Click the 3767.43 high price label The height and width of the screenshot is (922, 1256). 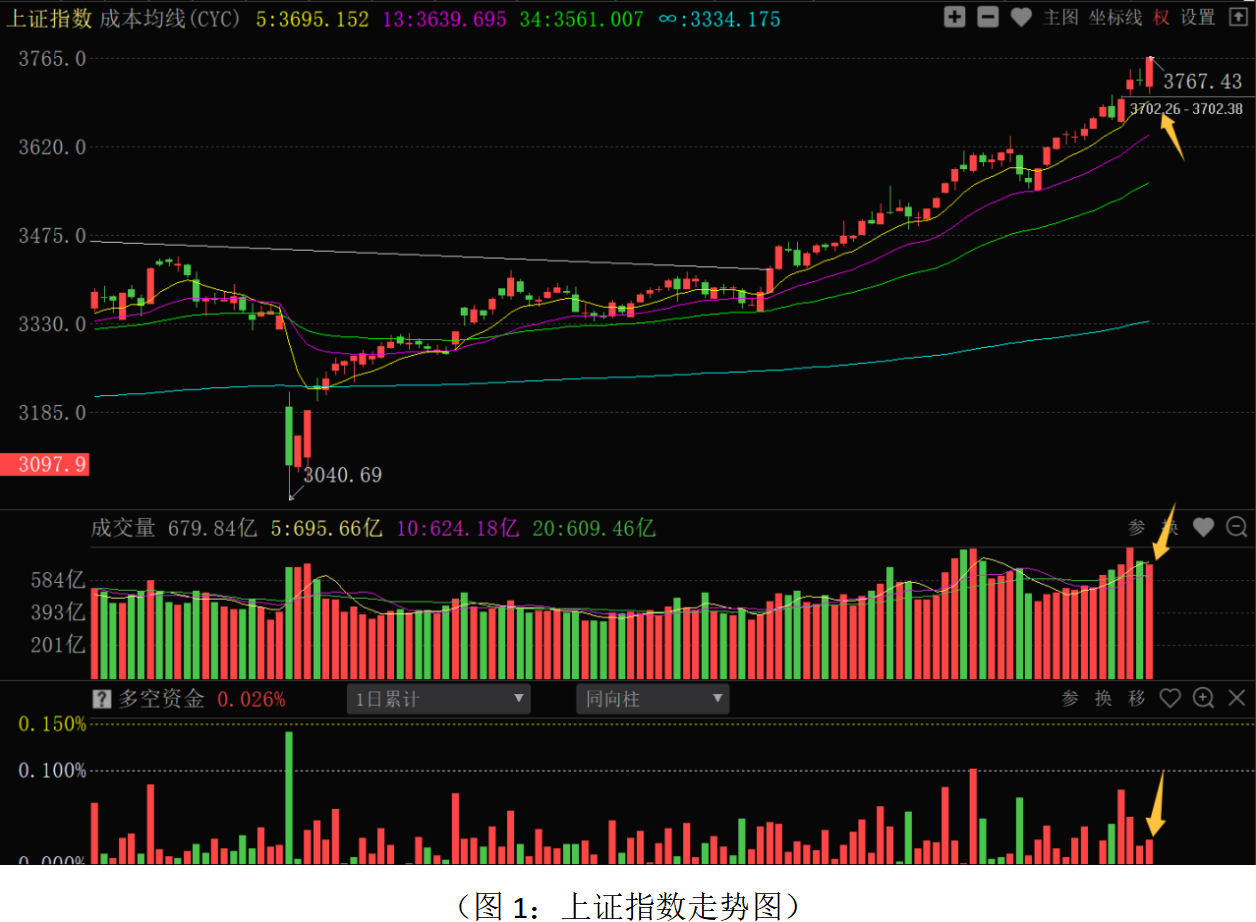coord(1203,82)
